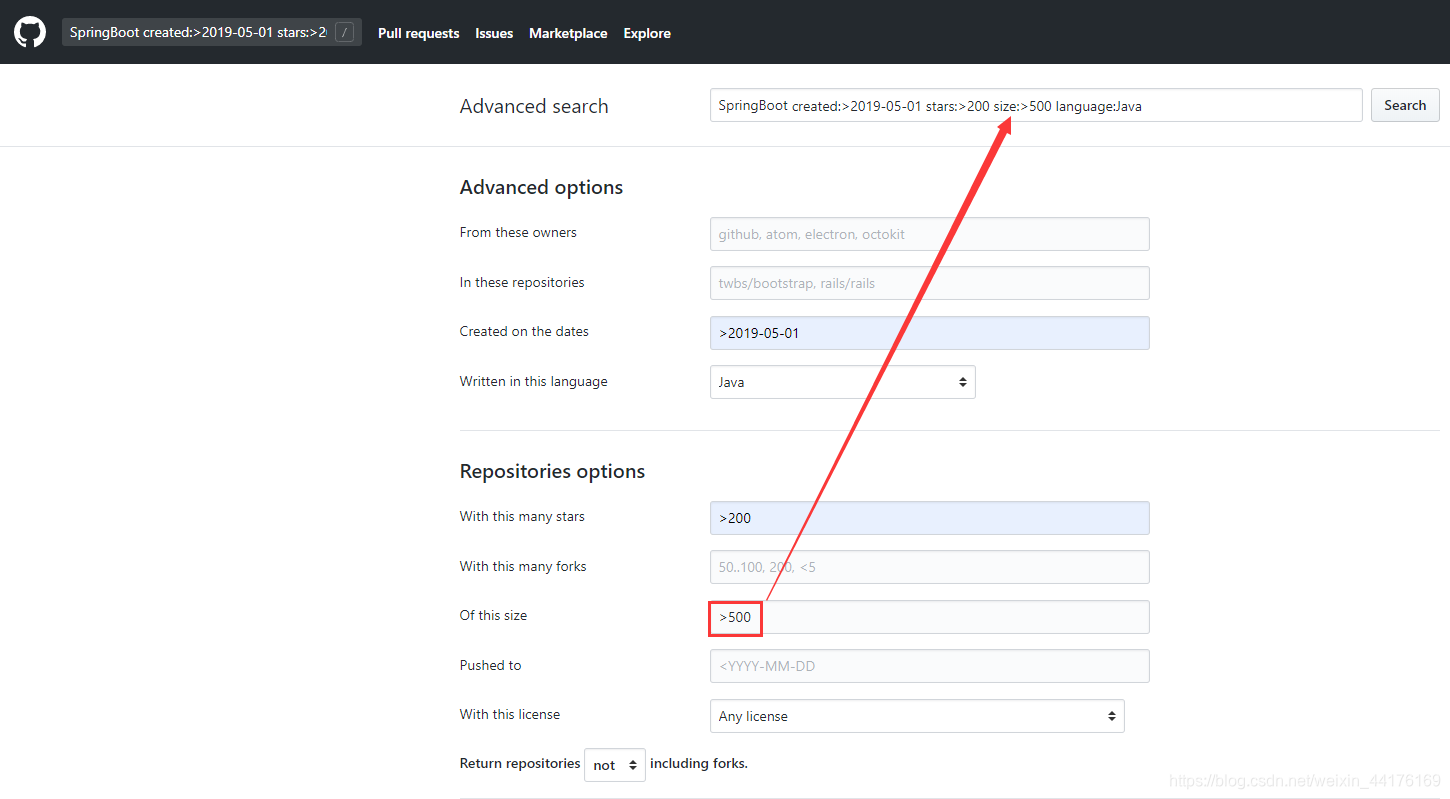1450x799 pixels.
Task: Edit the Of this size field
Action: coord(930,617)
